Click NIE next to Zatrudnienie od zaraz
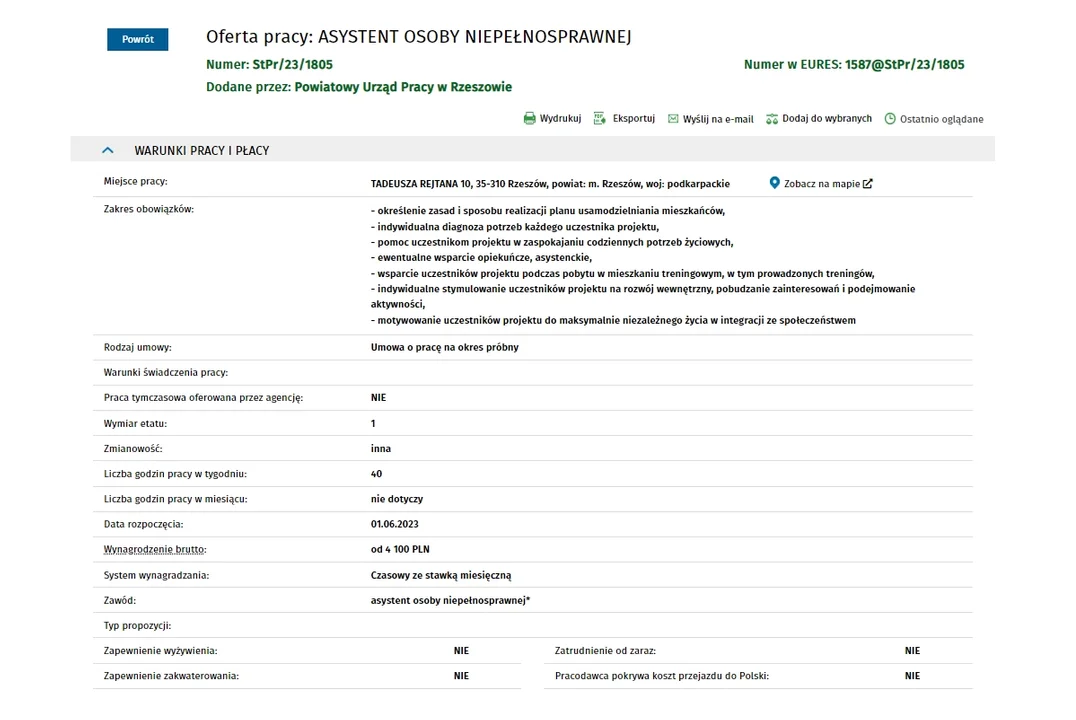Image resolution: width=1076 pixels, height=720 pixels. pyautogui.click(x=912, y=651)
